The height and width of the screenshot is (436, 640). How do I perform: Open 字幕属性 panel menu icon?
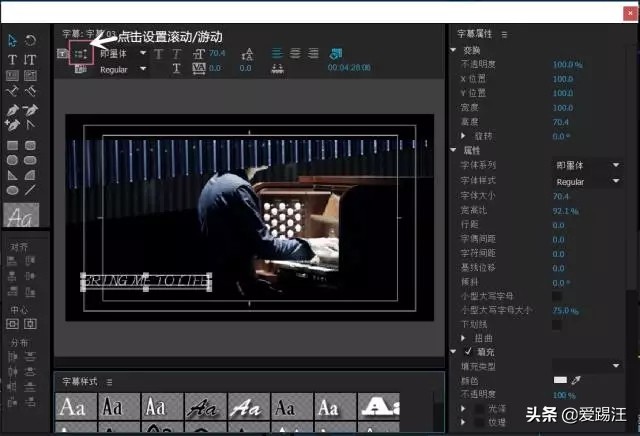tap(504, 35)
